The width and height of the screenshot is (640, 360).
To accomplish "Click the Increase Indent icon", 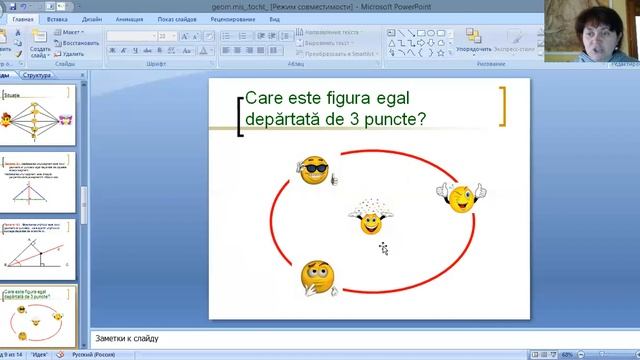I will tap(272, 36).
